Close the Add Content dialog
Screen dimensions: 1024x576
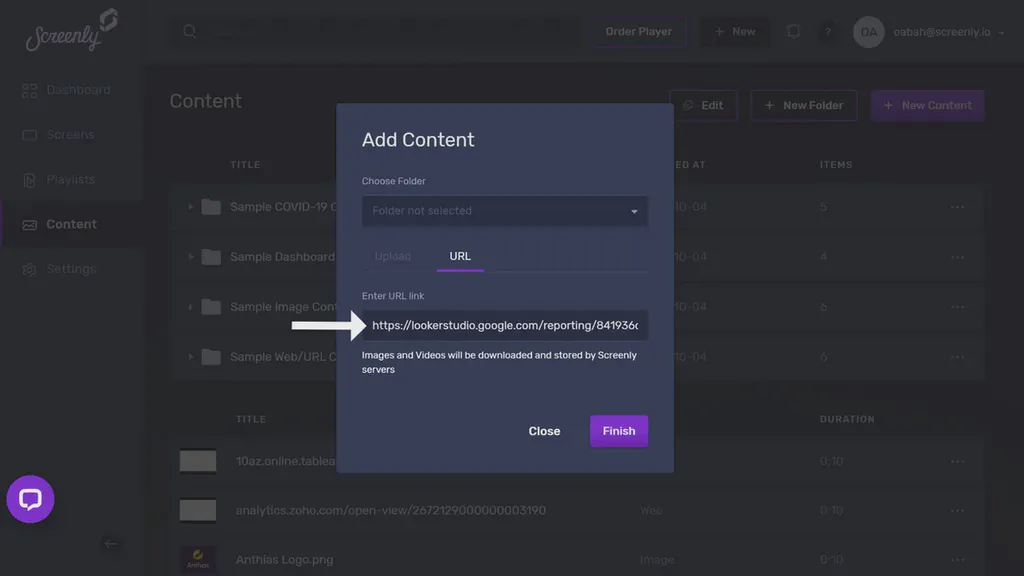(x=544, y=431)
